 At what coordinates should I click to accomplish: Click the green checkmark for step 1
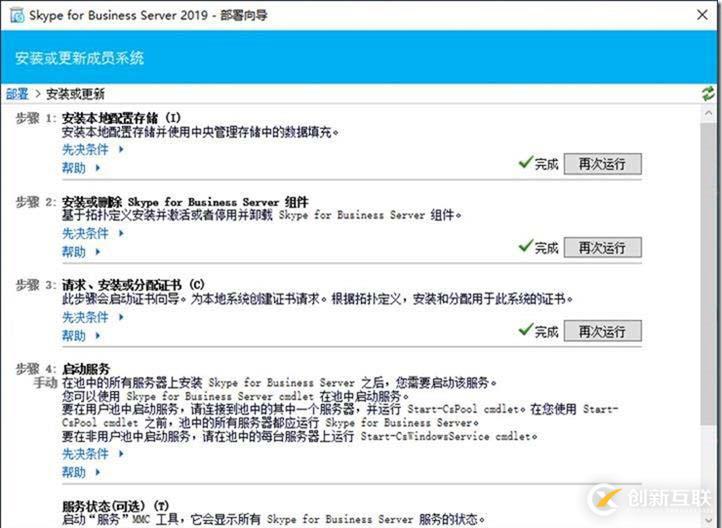(525, 162)
